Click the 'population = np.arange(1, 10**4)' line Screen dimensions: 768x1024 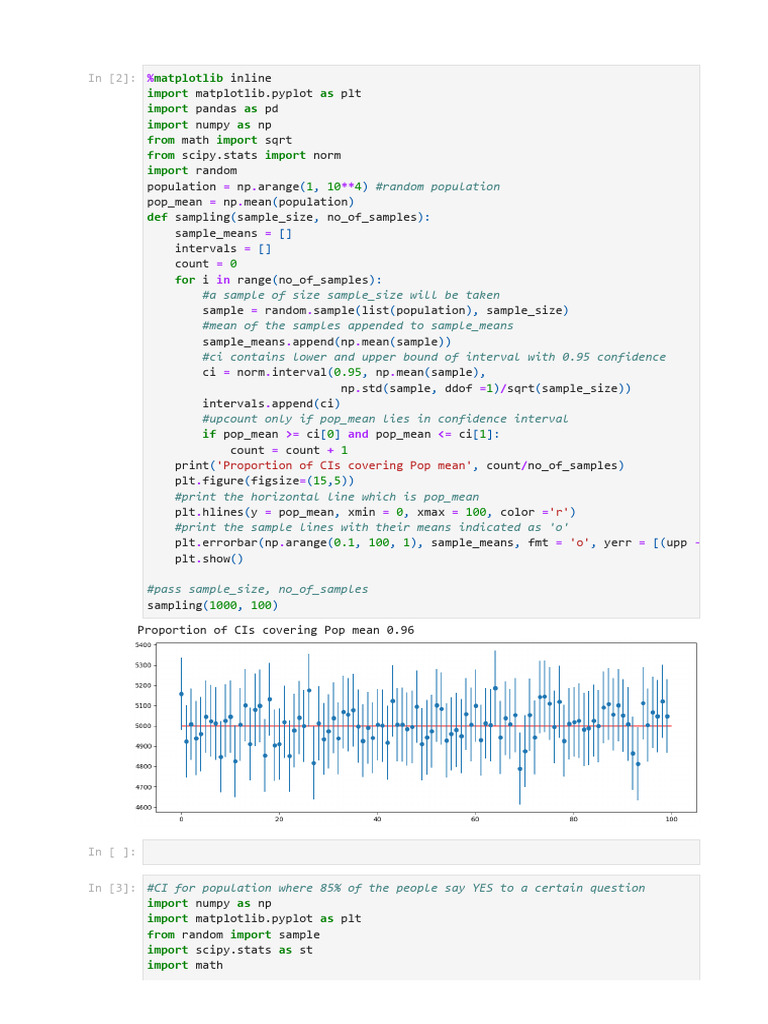click(x=323, y=187)
